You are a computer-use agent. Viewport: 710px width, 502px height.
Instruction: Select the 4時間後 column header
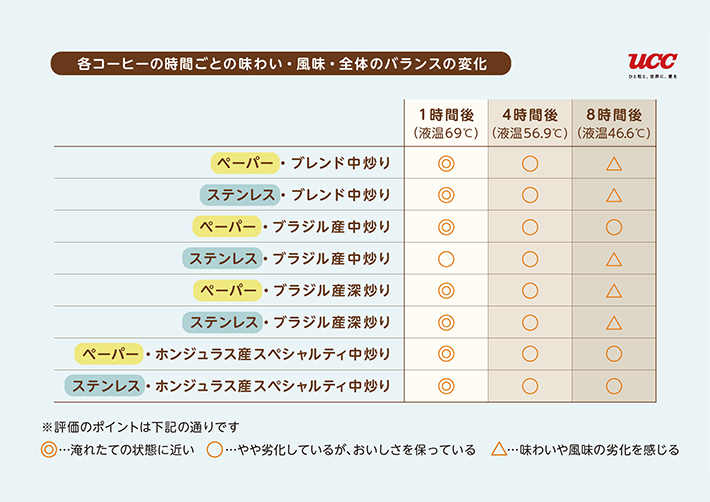click(530, 123)
